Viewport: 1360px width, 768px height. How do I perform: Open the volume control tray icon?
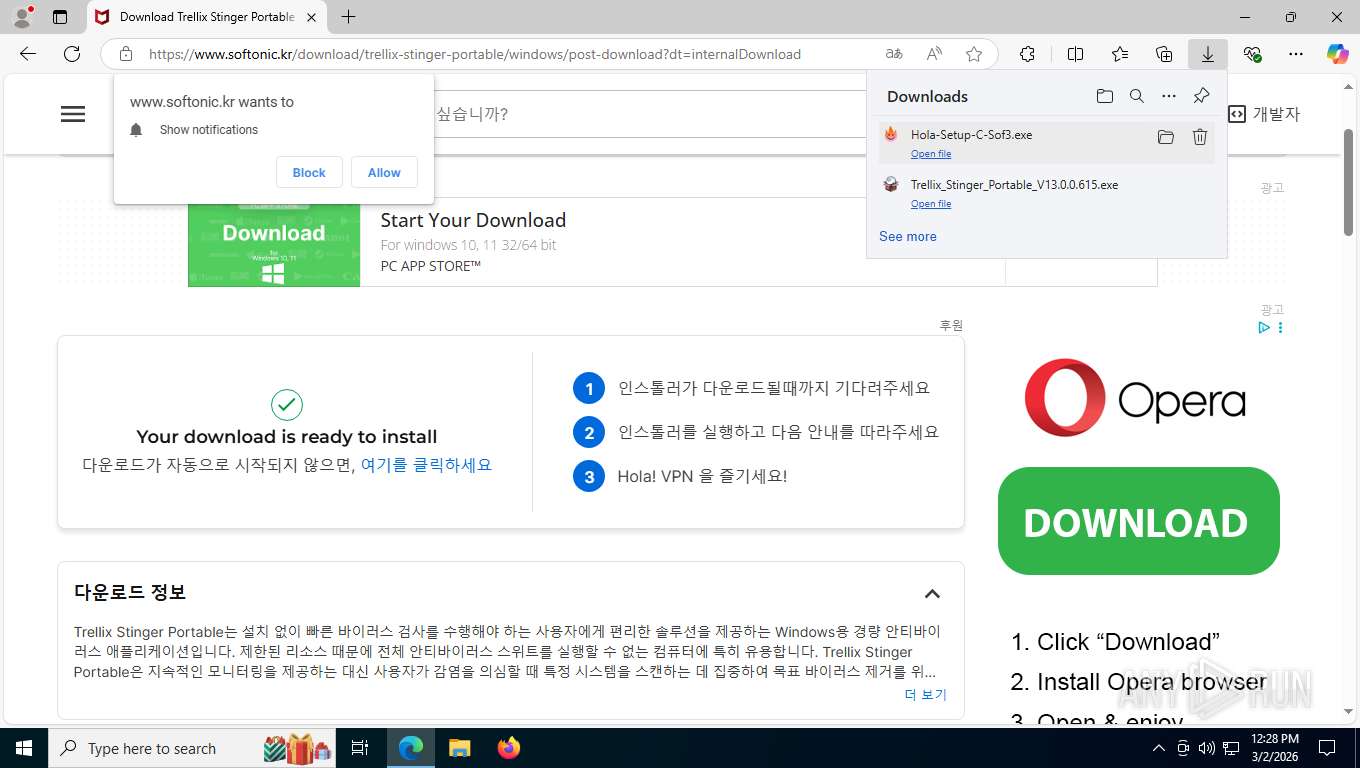point(1207,748)
